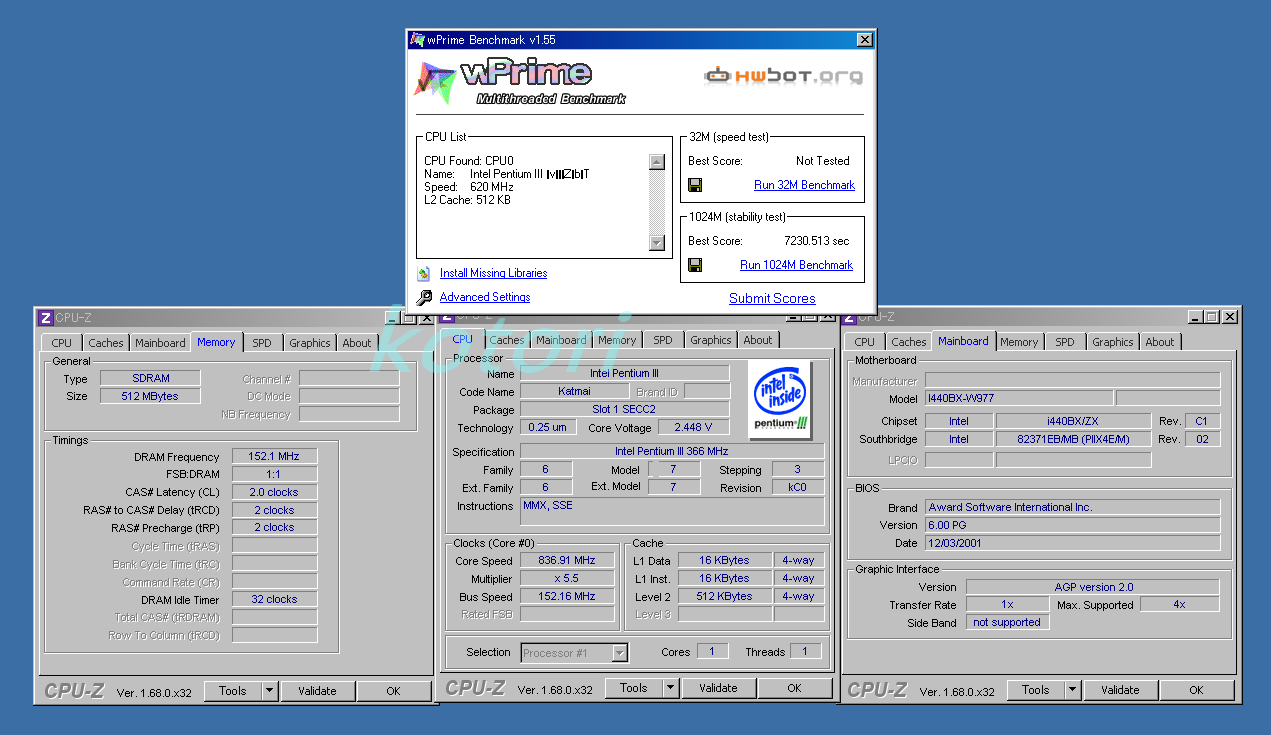Close the Memory CPU-Z window
The width and height of the screenshot is (1271, 735).
point(426,317)
